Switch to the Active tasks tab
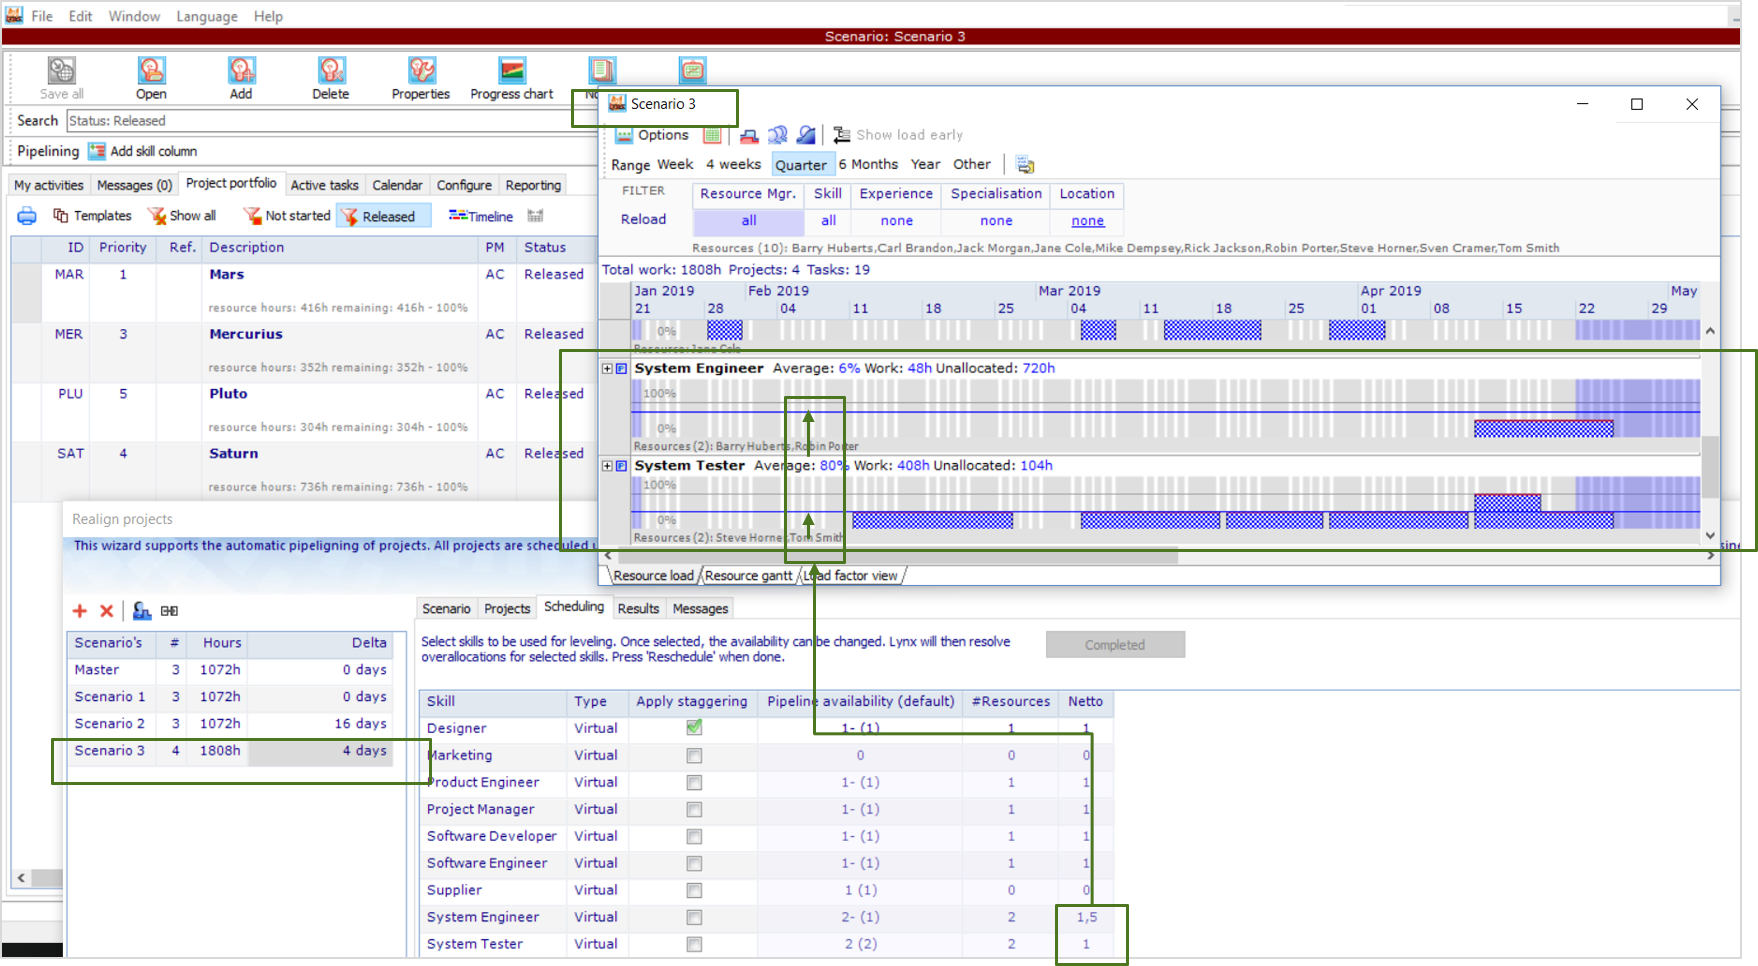This screenshot has width=1758, height=966. [324, 185]
